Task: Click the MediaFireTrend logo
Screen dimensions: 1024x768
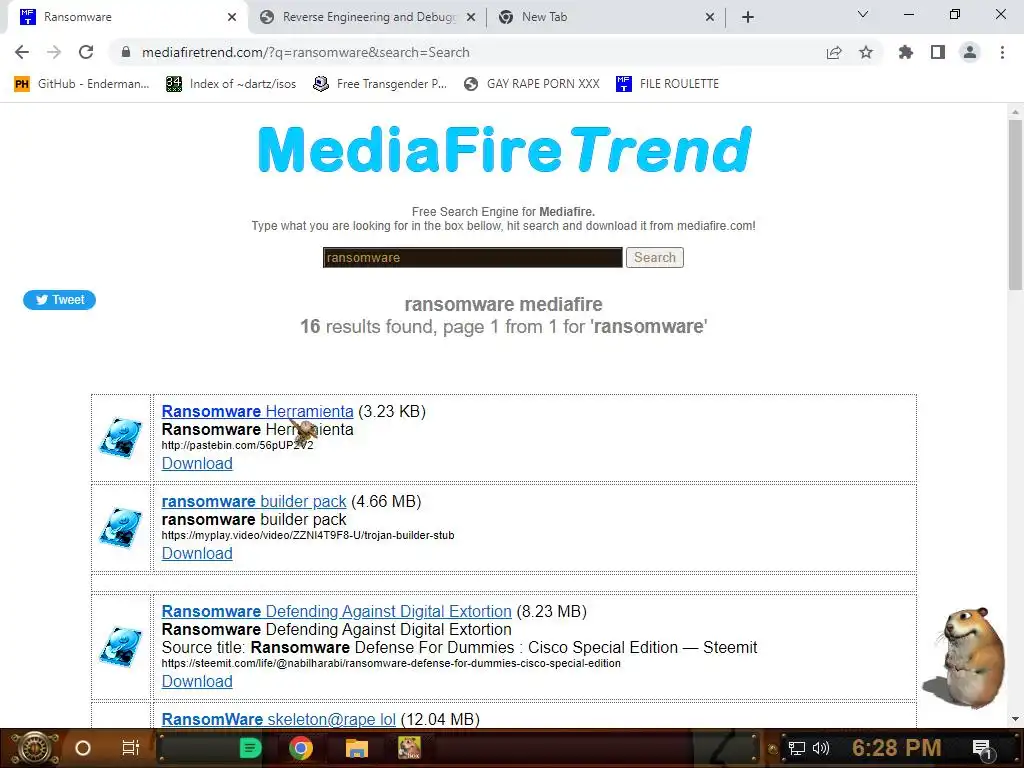Action: pos(504,150)
